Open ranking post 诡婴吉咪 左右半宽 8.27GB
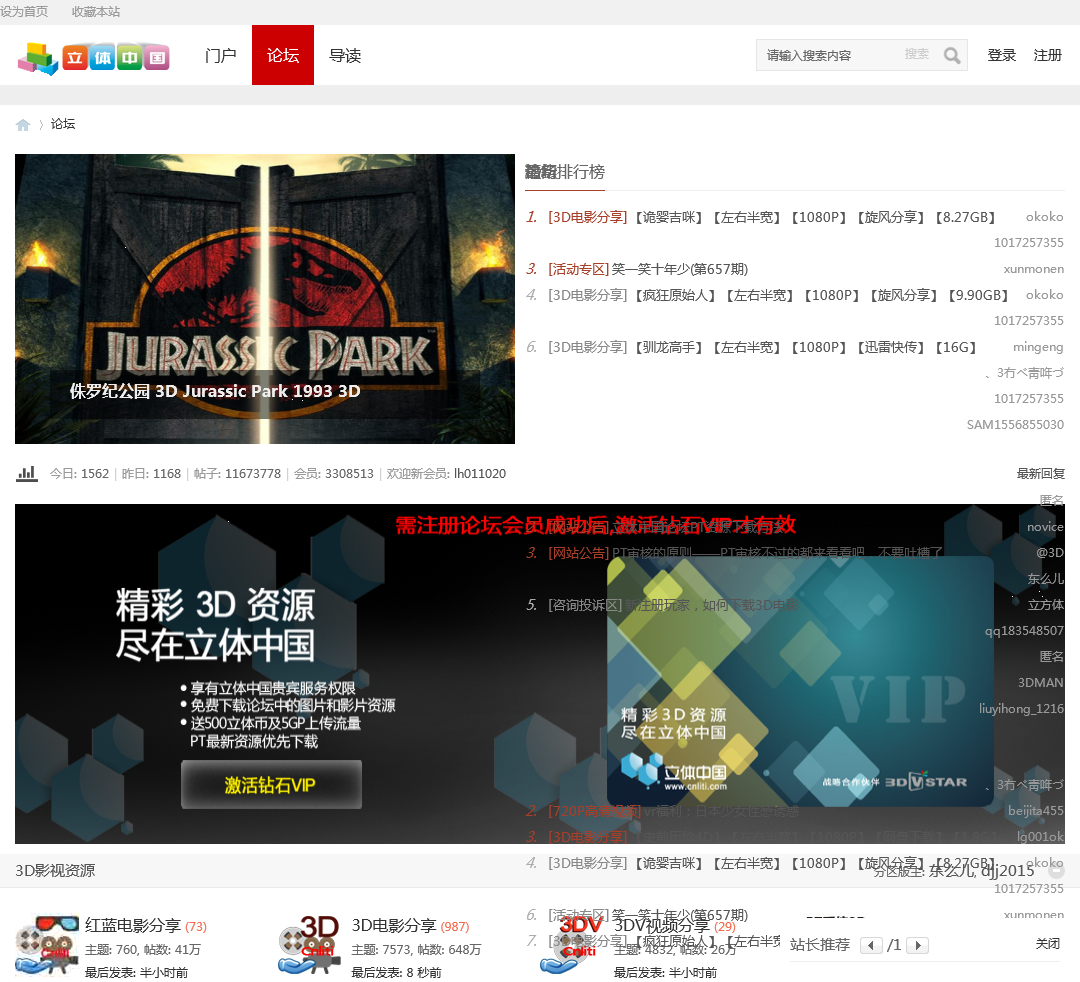Screen dimensions: 1080x982 816,218
